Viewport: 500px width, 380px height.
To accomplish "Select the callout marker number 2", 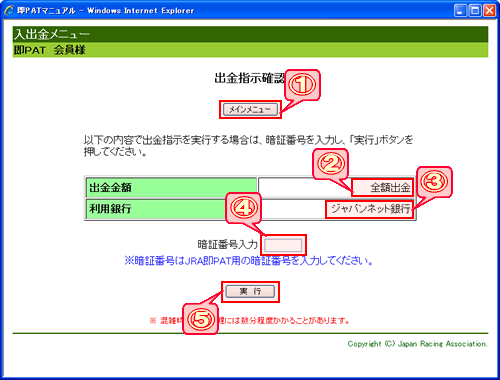I will tap(330, 164).
